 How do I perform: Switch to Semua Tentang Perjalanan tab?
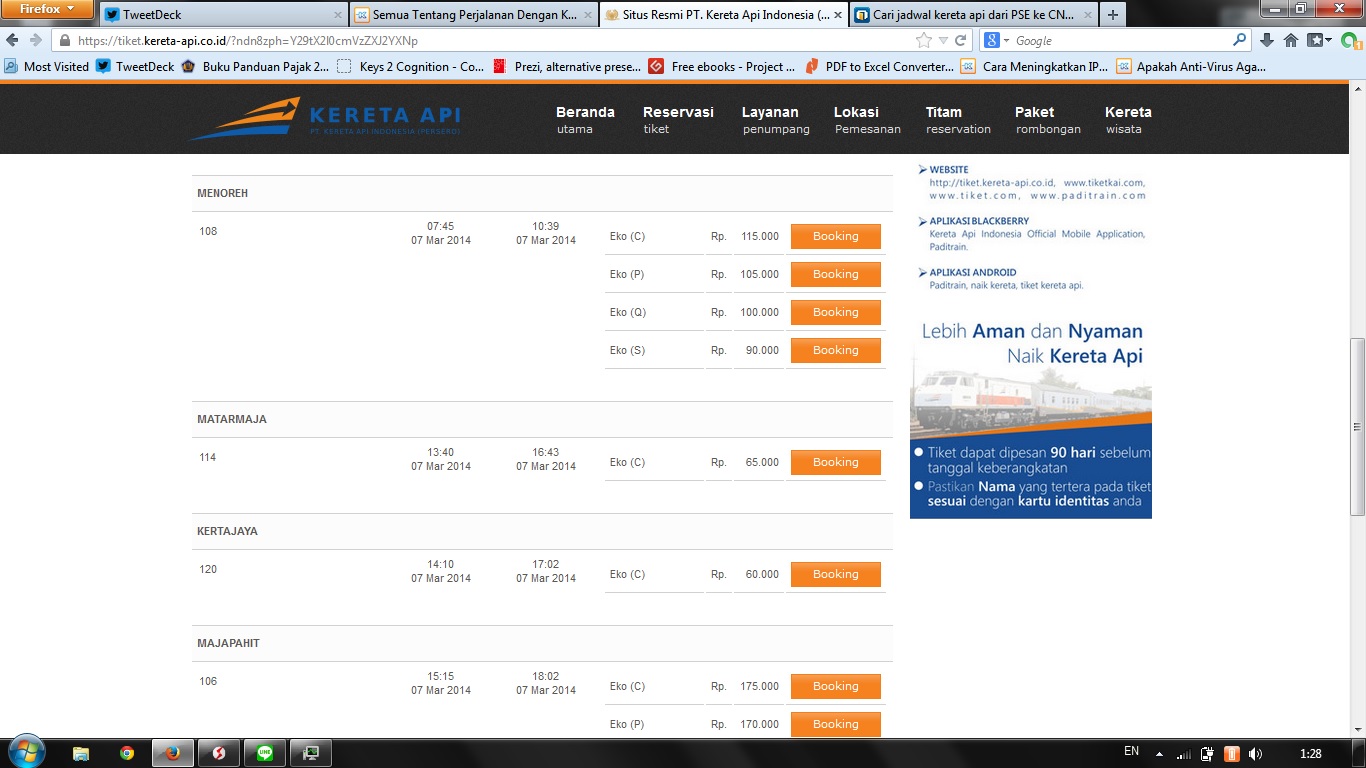point(473,15)
